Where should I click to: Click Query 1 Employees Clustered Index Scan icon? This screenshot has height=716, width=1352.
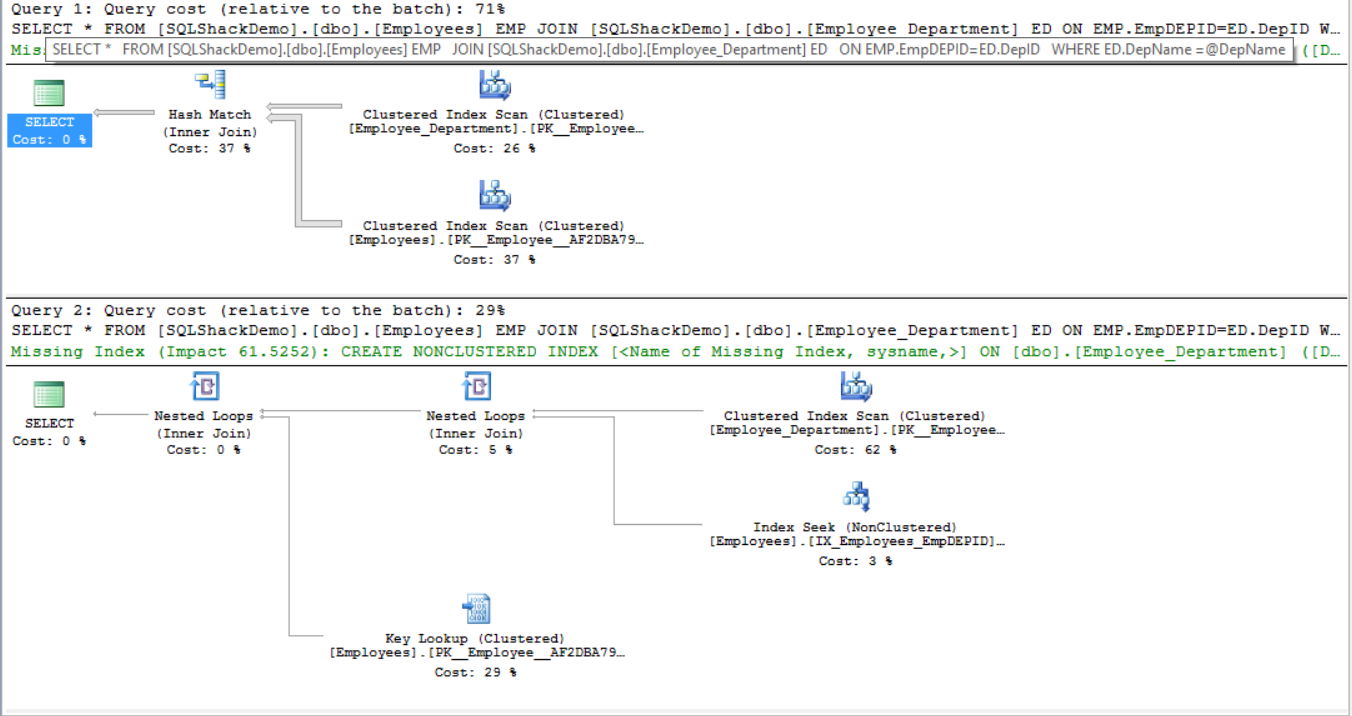coord(494,196)
